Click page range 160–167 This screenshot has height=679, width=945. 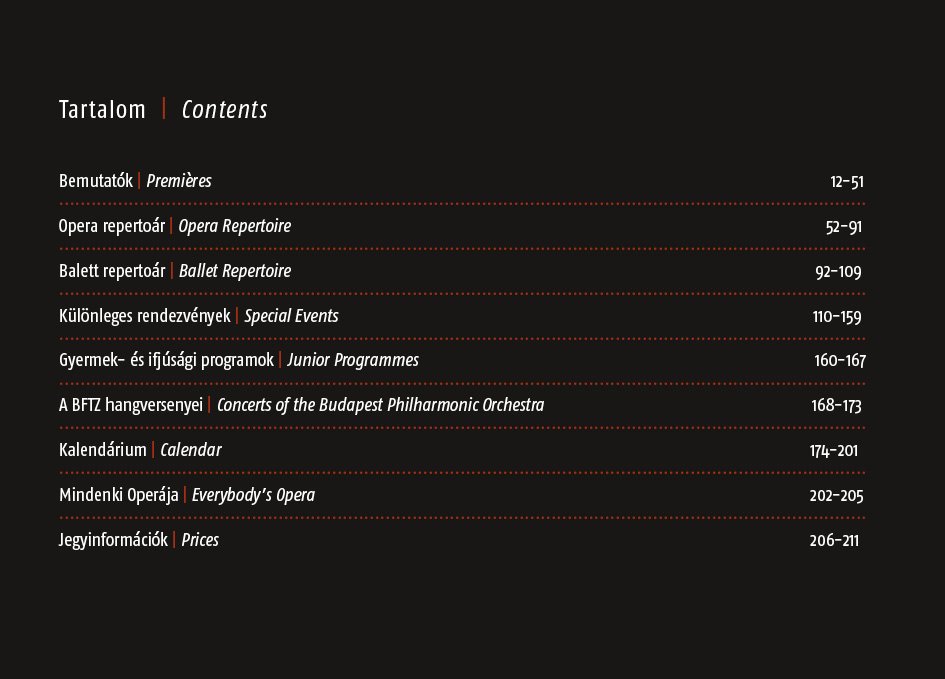840,360
